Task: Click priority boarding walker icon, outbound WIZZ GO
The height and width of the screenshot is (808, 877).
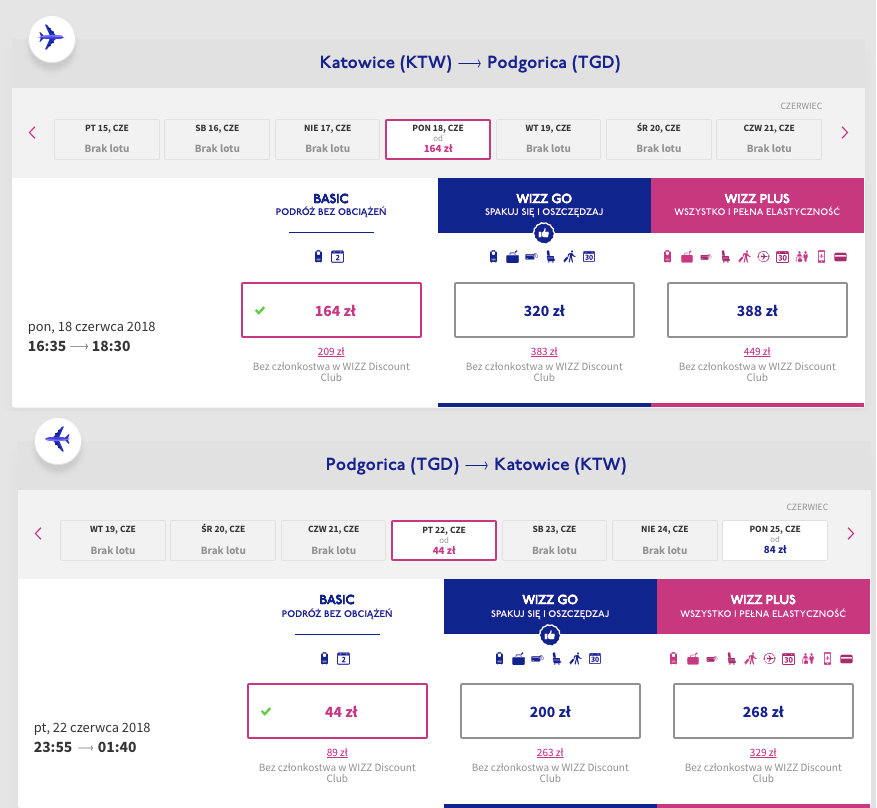Action: click(569, 257)
